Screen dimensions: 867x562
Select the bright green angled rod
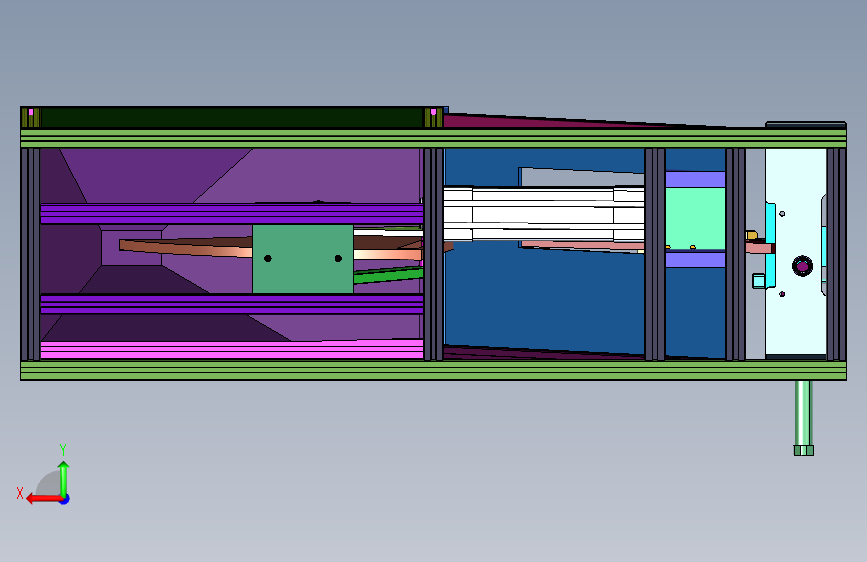(388, 275)
